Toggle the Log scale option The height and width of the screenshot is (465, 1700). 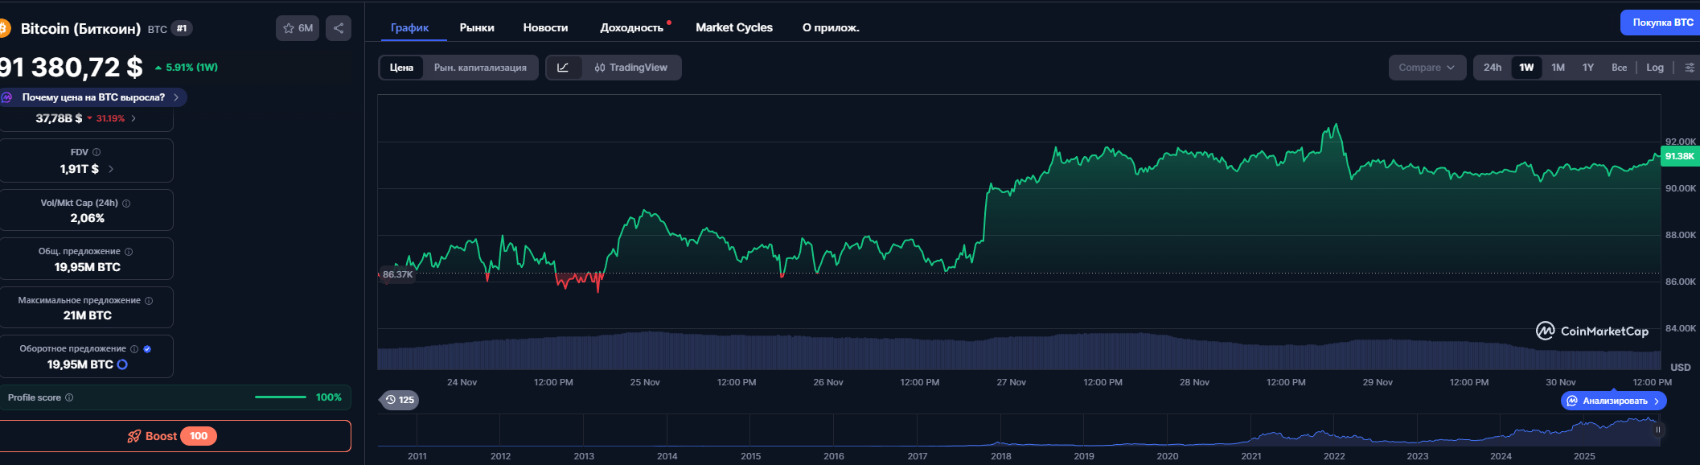pyautogui.click(x=1655, y=67)
